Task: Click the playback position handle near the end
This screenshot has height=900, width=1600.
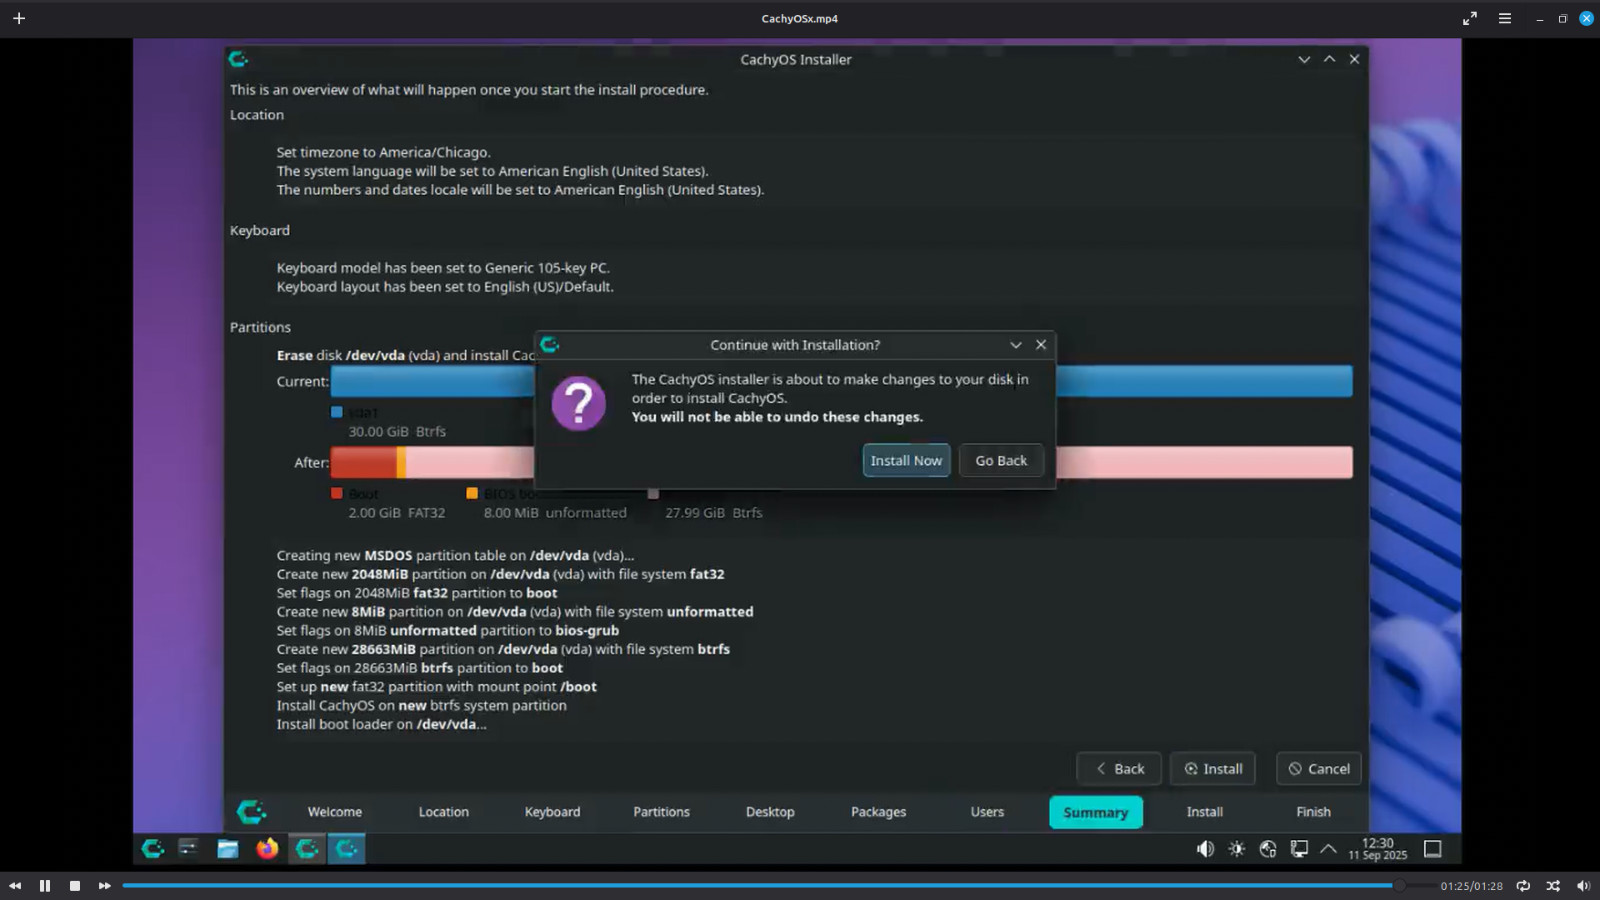Action: click(x=1400, y=886)
